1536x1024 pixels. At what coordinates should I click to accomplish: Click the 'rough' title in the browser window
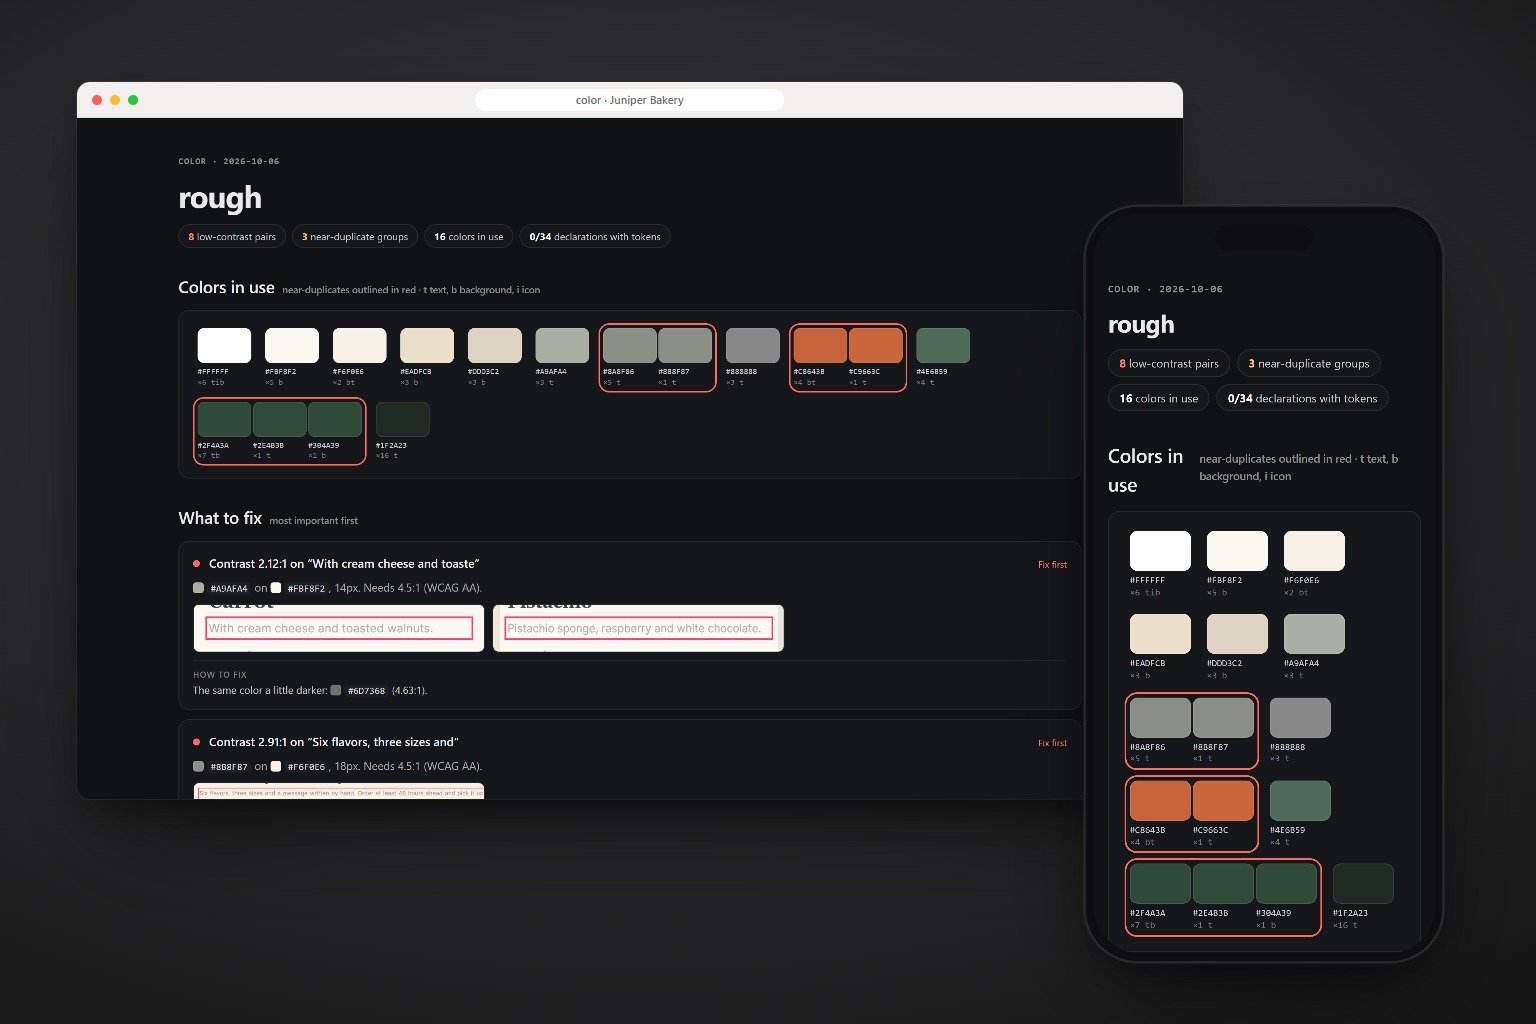[x=220, y=198]
